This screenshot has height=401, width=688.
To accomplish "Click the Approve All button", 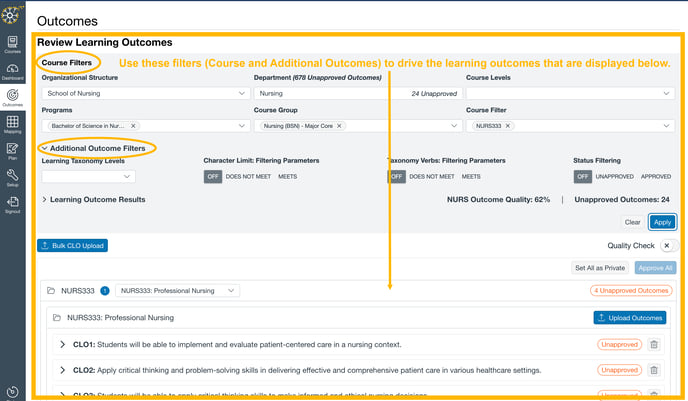I will pos(655,268).
